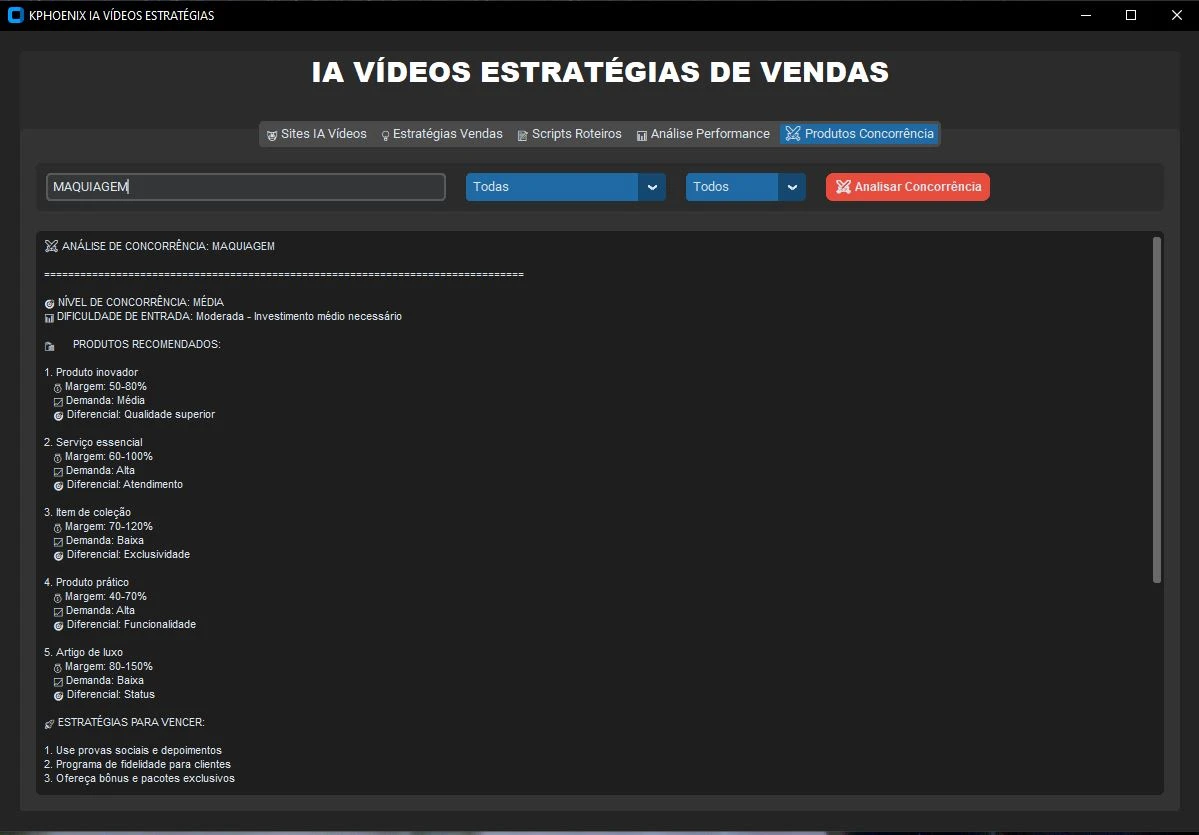1199x835 pixels.
Task: Focus the MAQUIAGEM search input field
Action: click(x=246, y=187)
